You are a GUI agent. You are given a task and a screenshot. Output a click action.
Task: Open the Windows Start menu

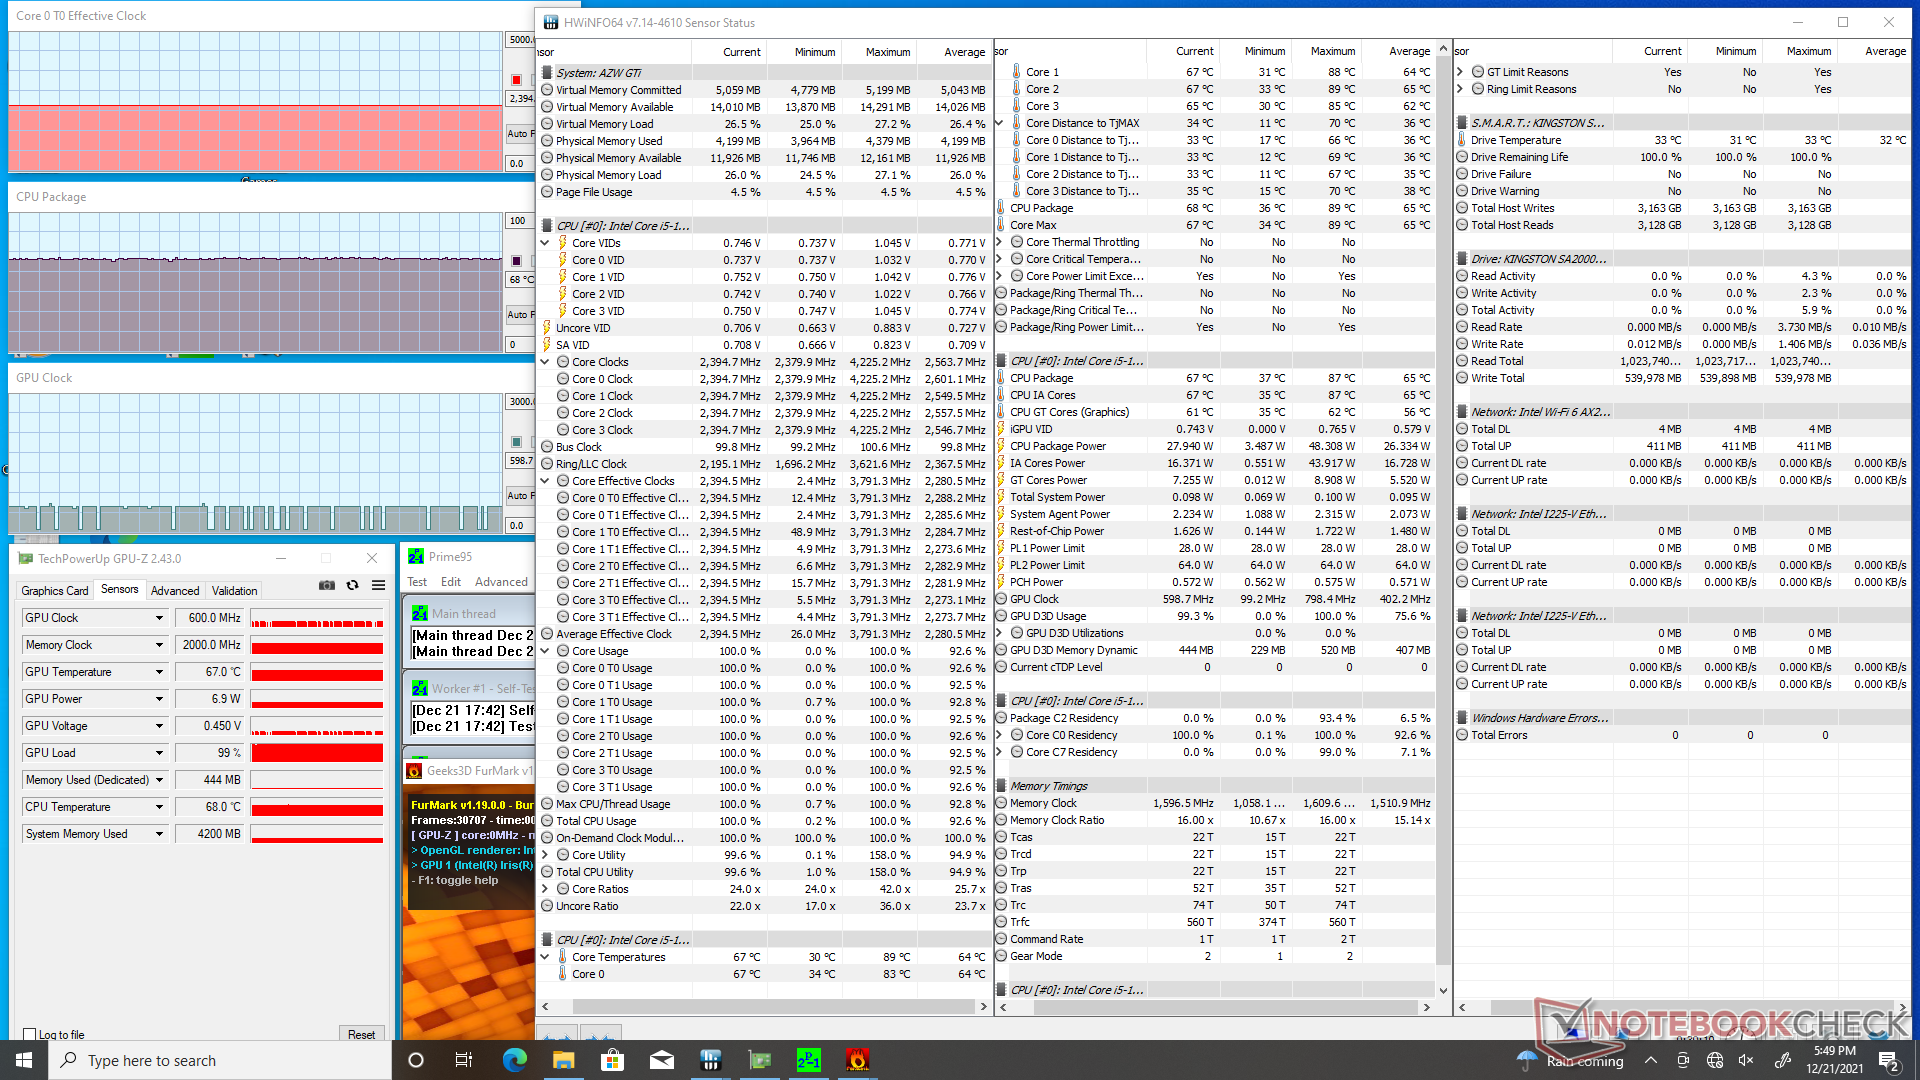pyautogui.click(x=24, y=1060)
